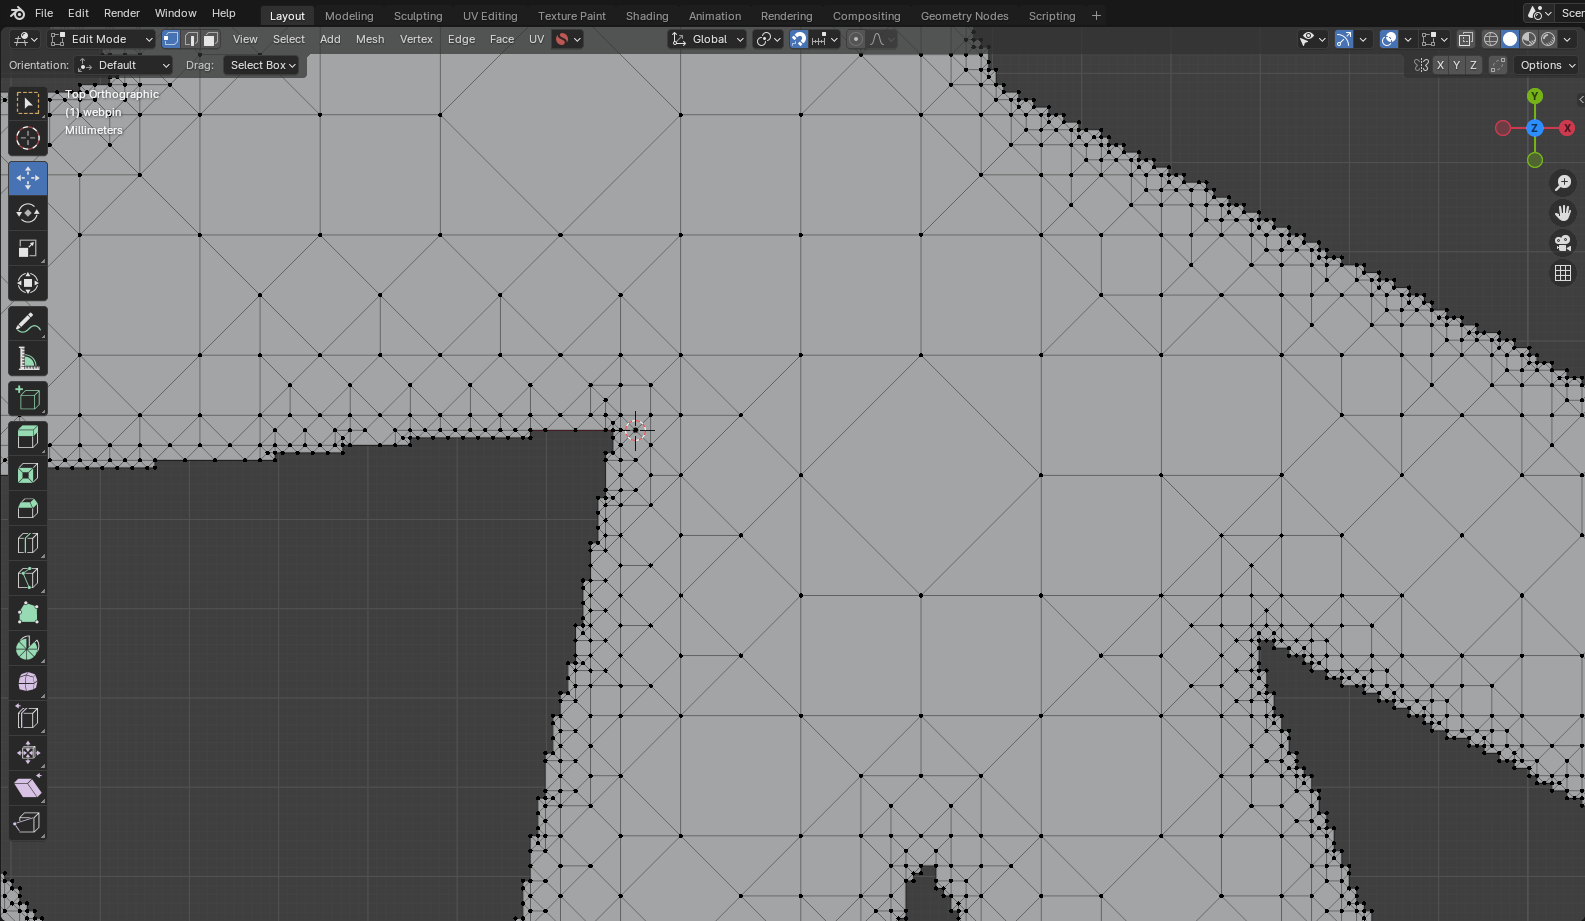Expand the Options dropdown
Image resolution: width=1585 pixels, height=921 pixels.
[1547, 65]
